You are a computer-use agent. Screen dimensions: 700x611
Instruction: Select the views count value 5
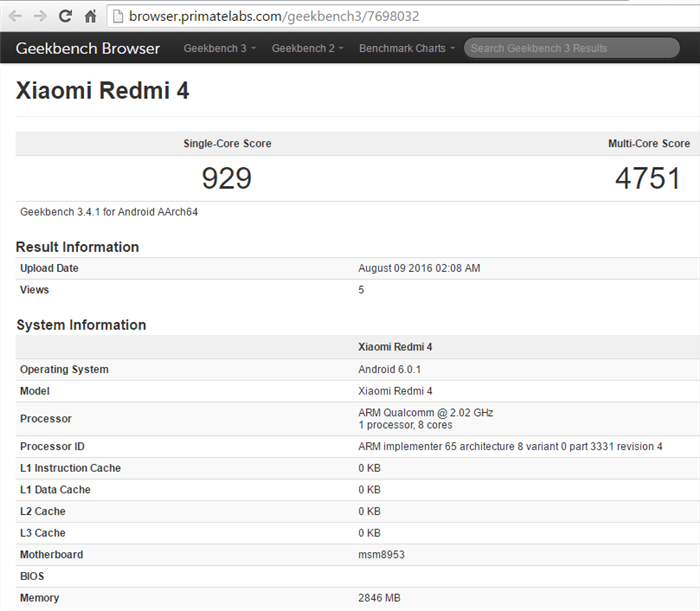tap(361, 290)
